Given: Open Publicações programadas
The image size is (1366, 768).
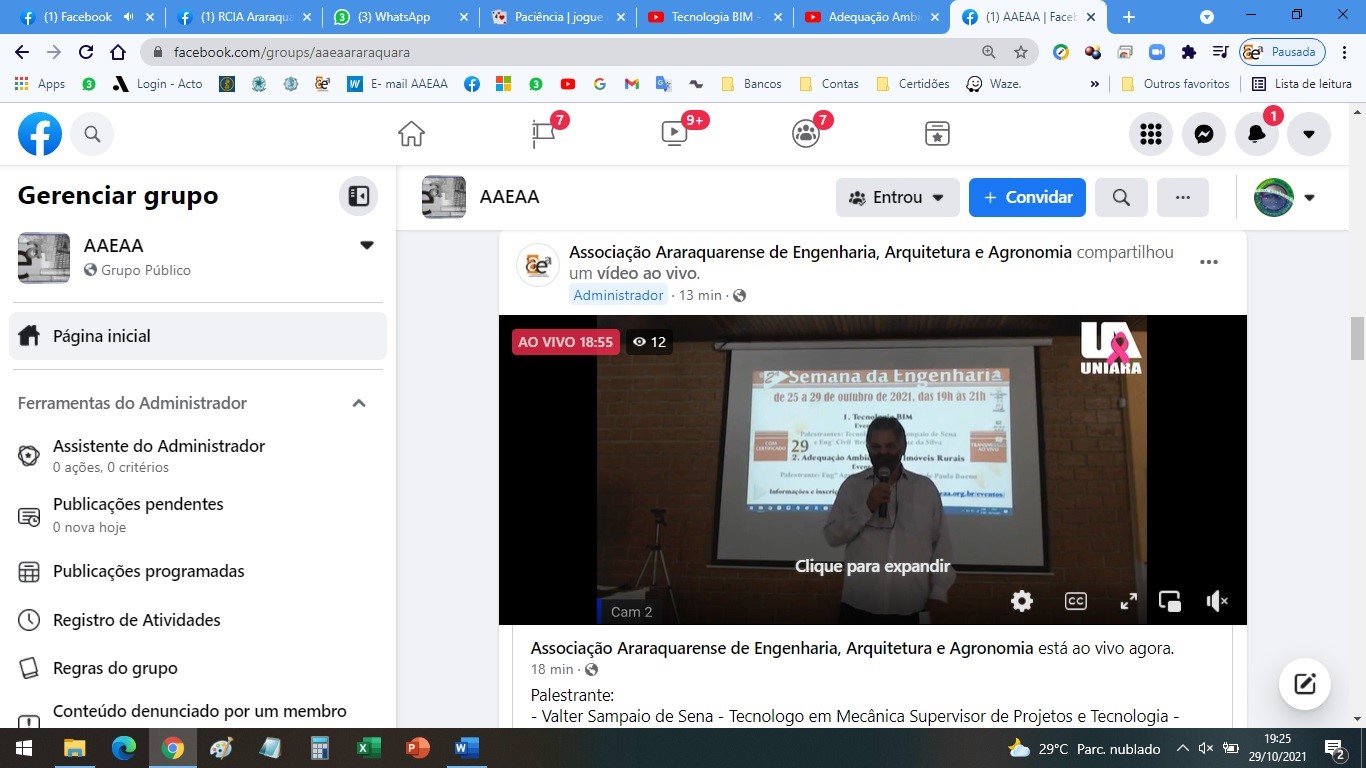Looking at the screenshot, I should [198, 572].
